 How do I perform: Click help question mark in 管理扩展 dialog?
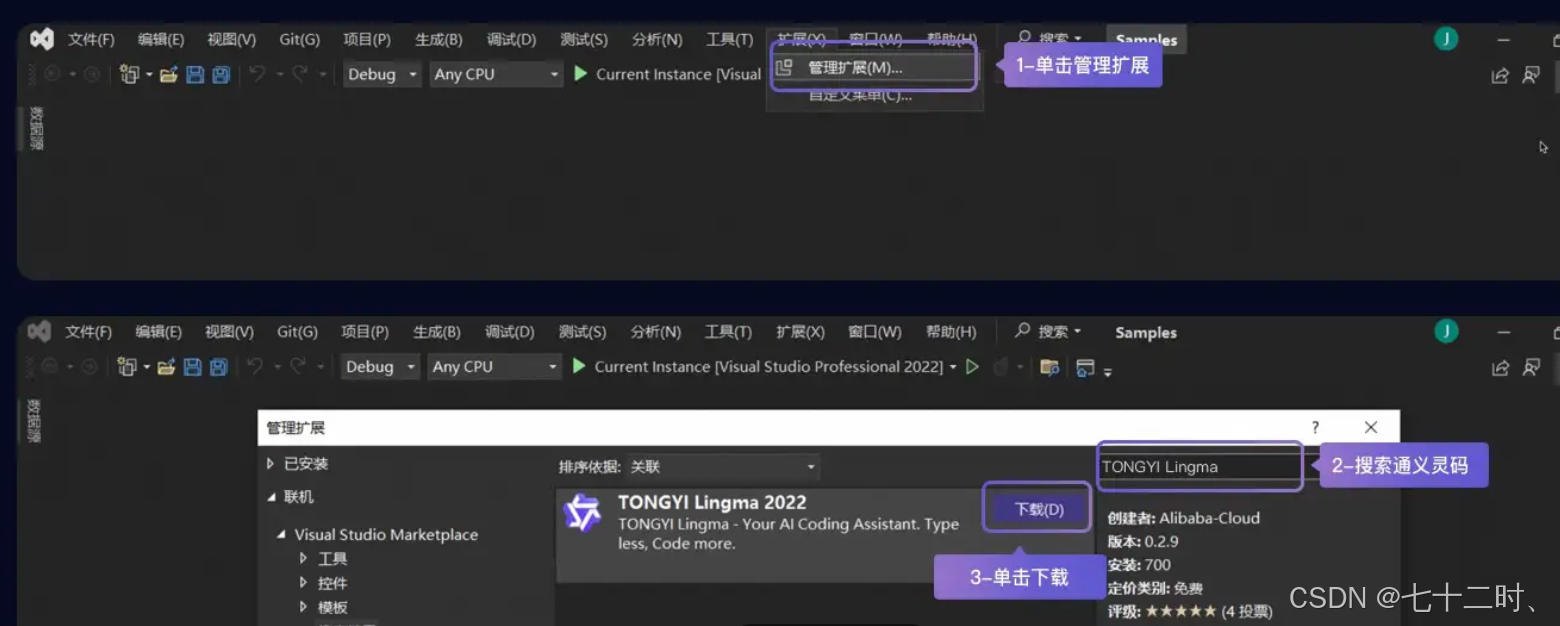(x=1315, y=427)
